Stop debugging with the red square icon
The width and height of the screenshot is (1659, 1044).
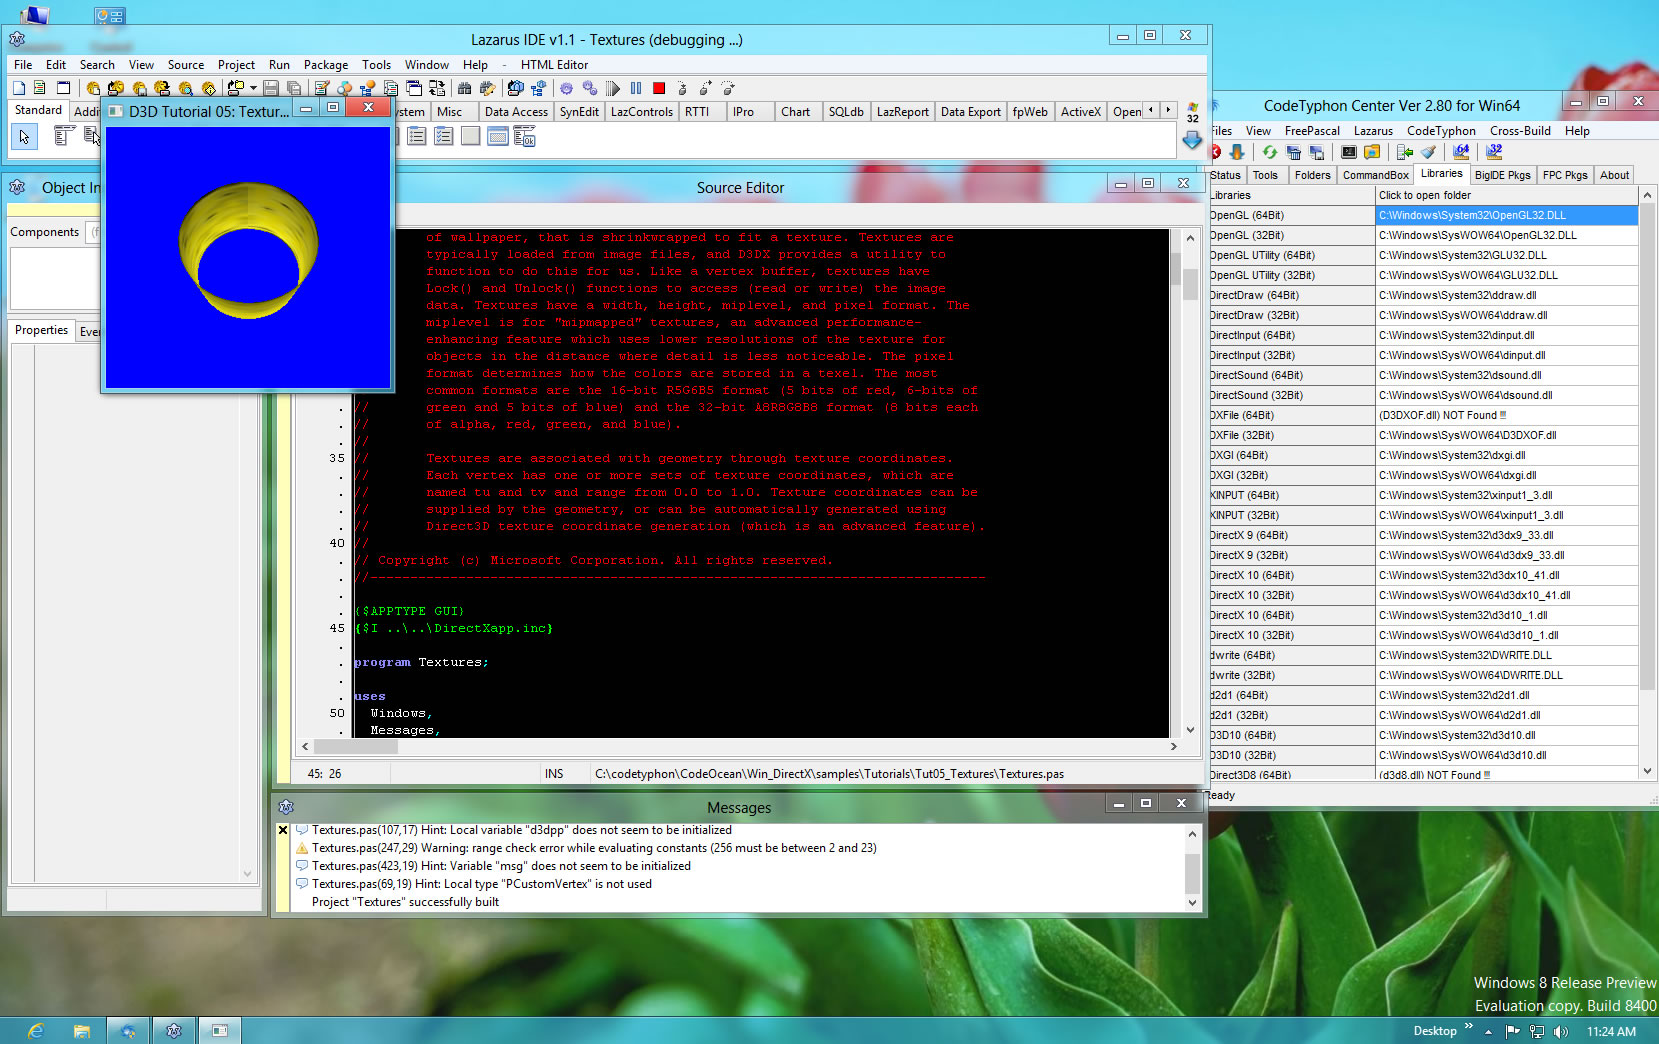[x=659, y=88]
